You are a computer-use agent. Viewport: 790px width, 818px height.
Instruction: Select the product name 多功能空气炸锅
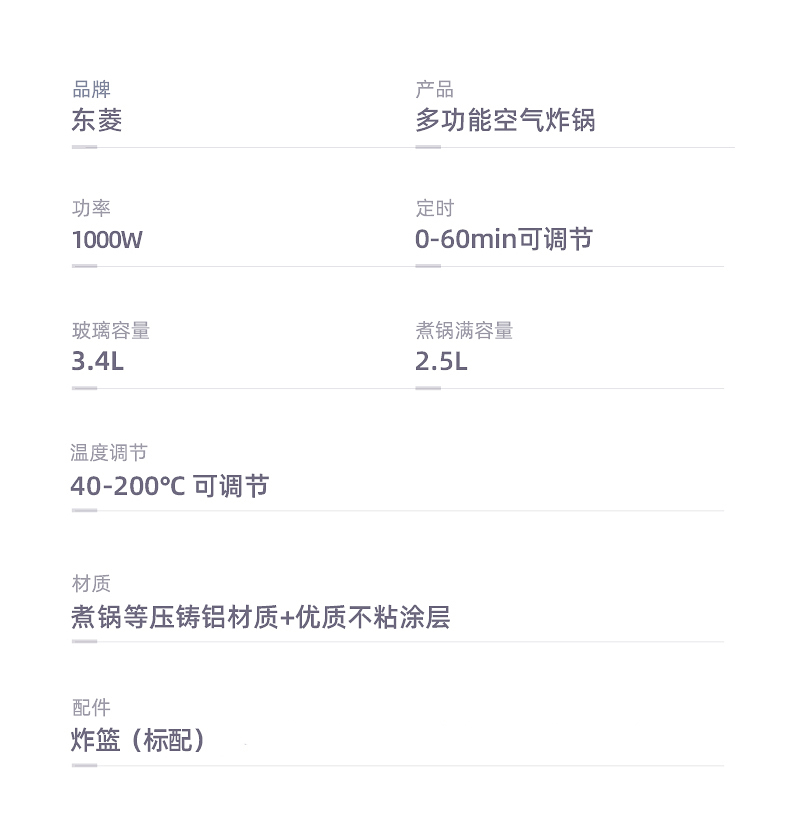point(505,120)
